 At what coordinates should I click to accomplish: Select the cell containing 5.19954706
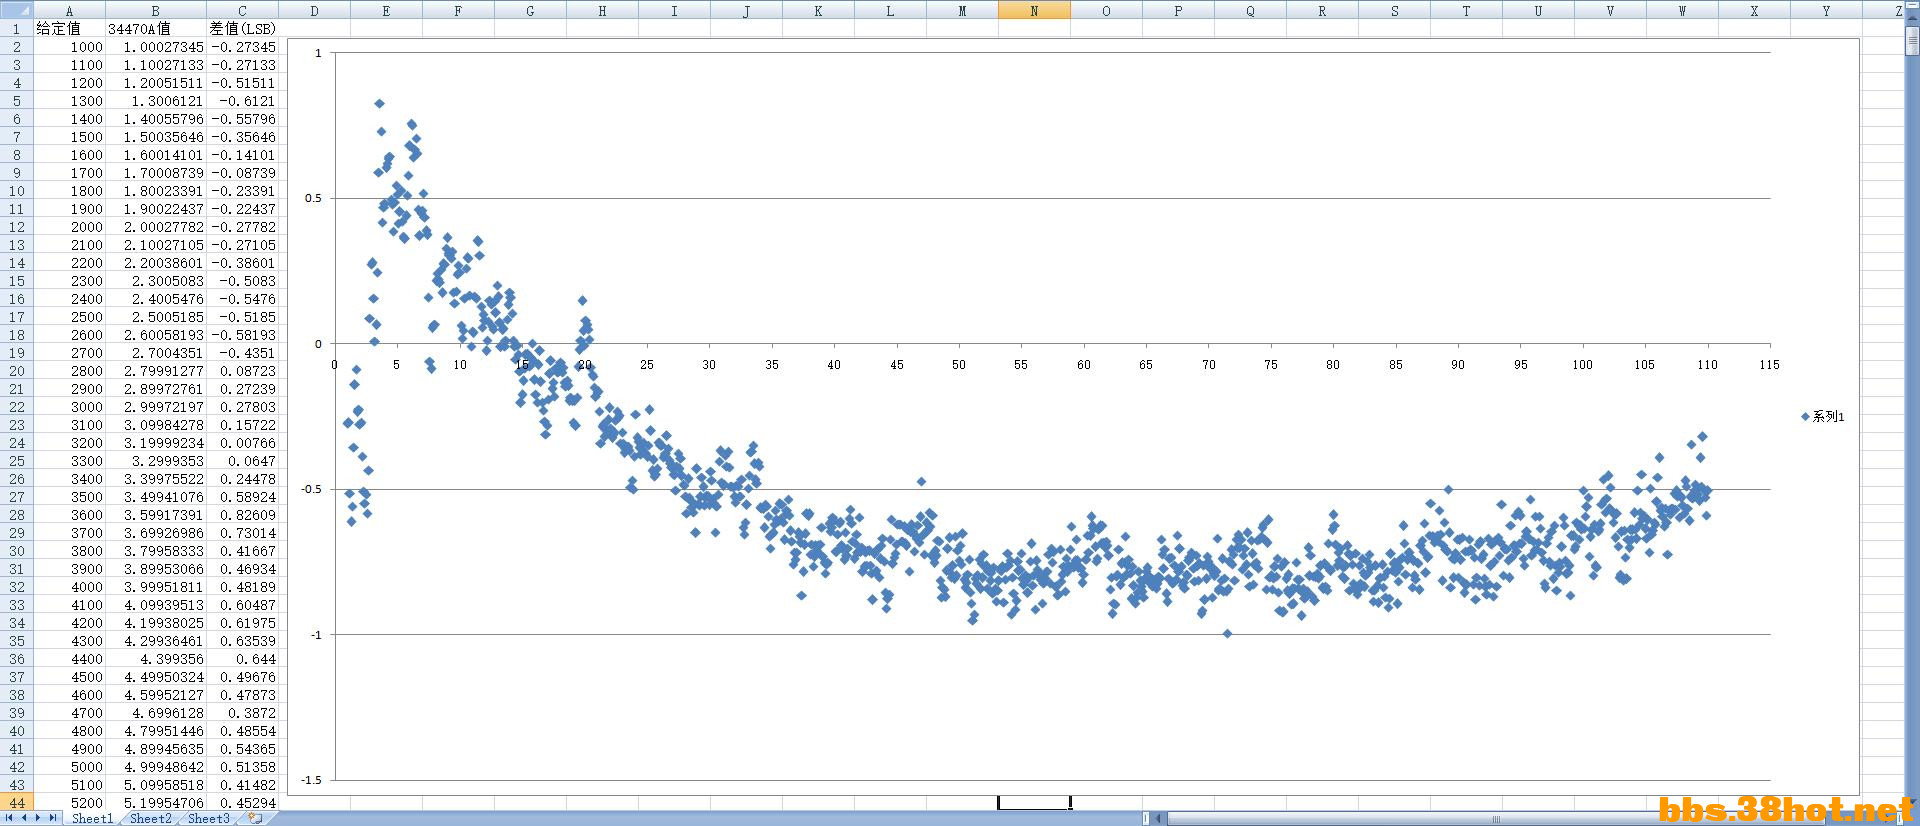156,802
